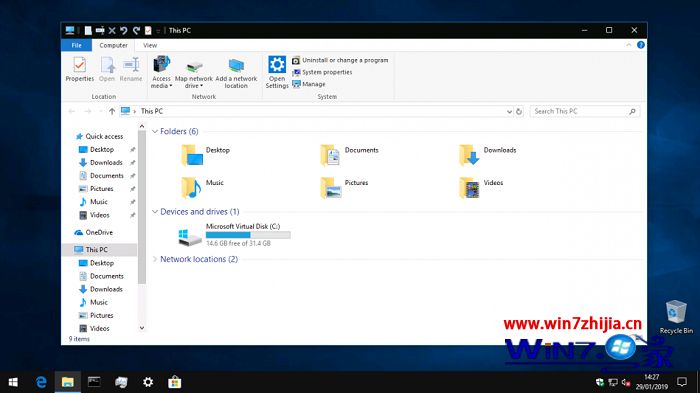Collapse the Folders (6) group
700x393 pixels.
(x=155, y=131)
